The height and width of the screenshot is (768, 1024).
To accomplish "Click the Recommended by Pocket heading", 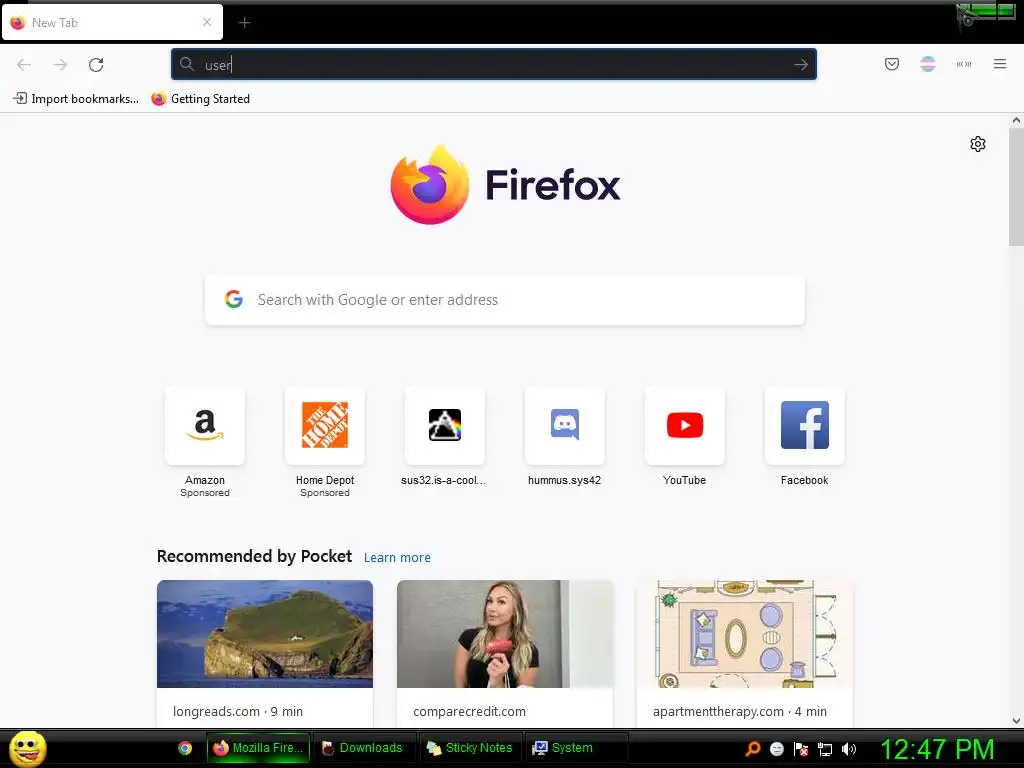I will 254,556.
